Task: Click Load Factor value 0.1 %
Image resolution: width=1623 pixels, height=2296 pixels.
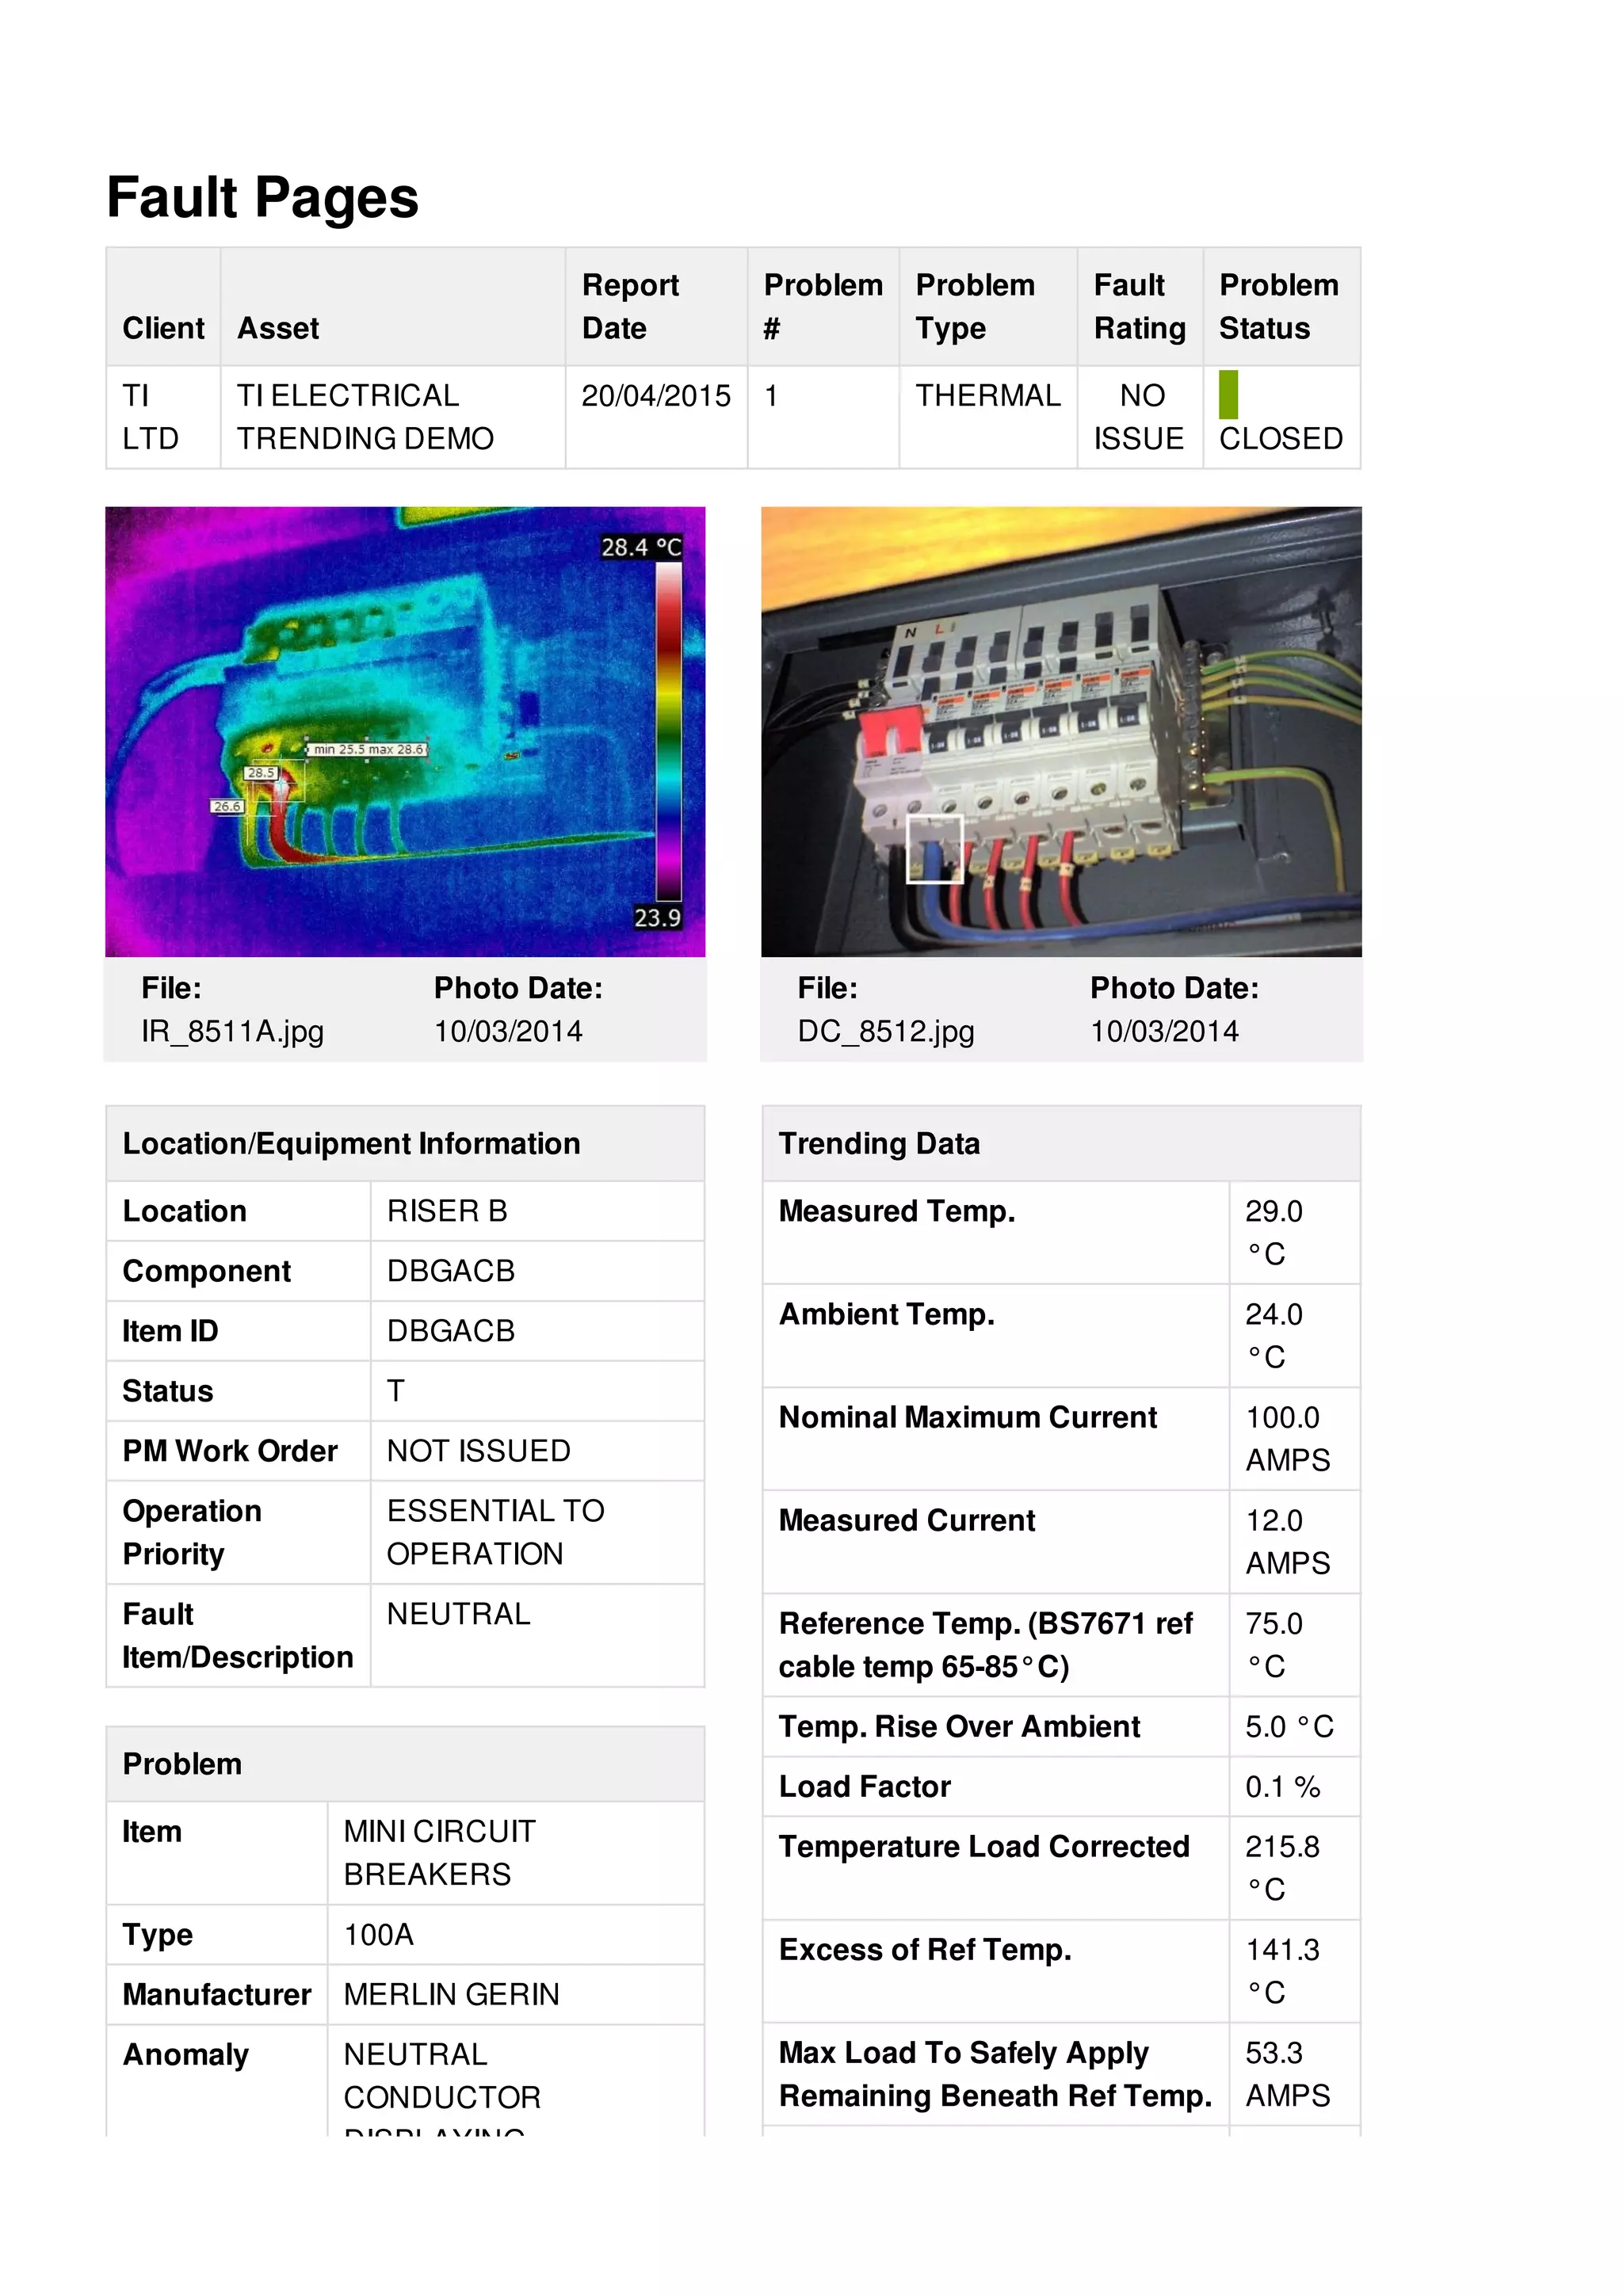Action: pos(1283,1787)
